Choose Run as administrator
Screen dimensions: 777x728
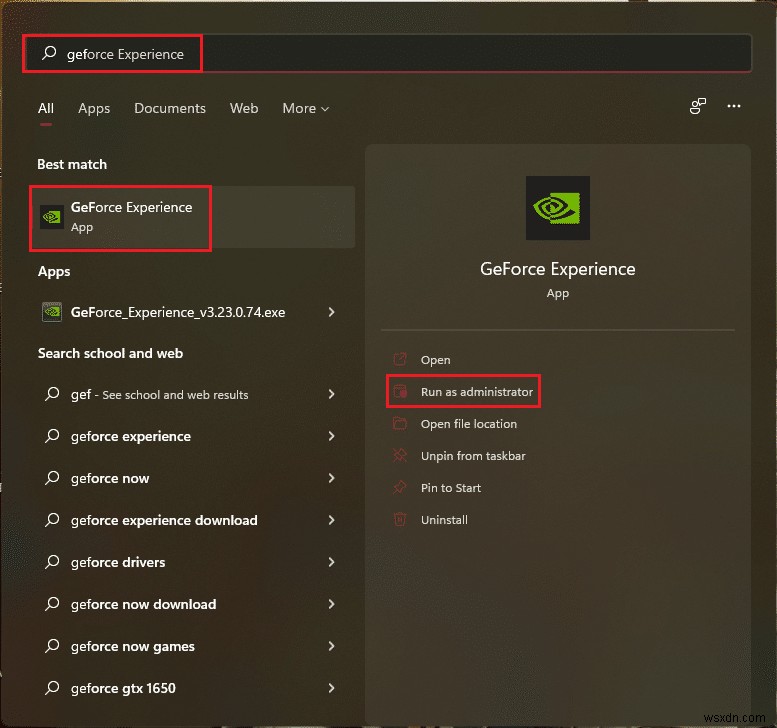476,392
